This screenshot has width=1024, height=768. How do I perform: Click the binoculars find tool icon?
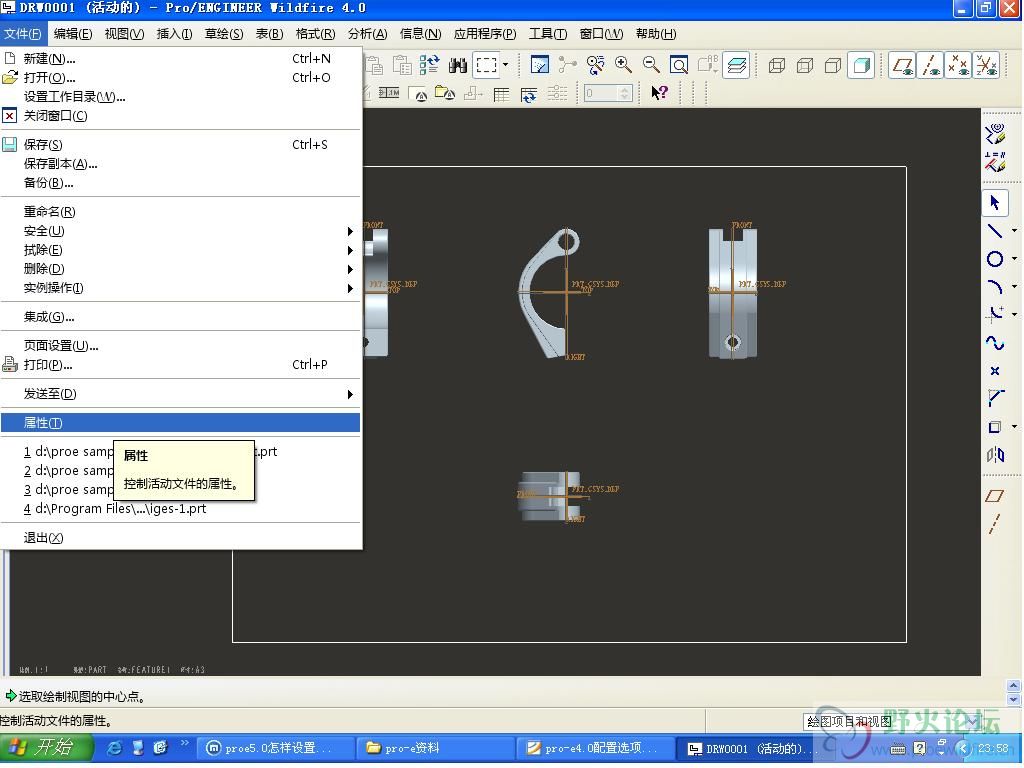[458, 65]
